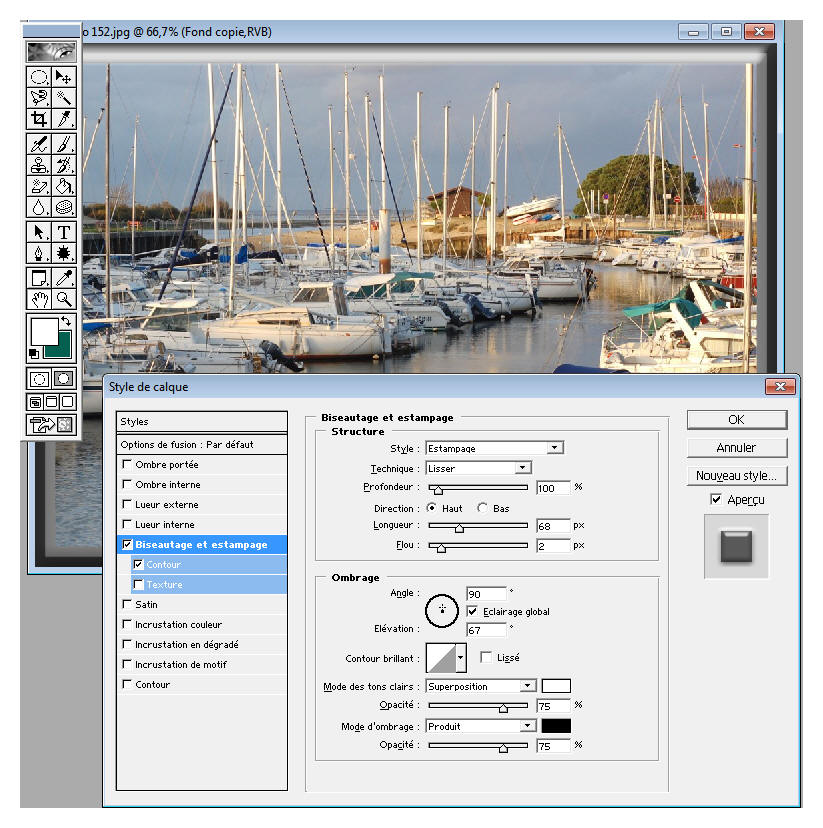
Task: Click the Profondeur slider track
Action: click(x=478, y=487)
